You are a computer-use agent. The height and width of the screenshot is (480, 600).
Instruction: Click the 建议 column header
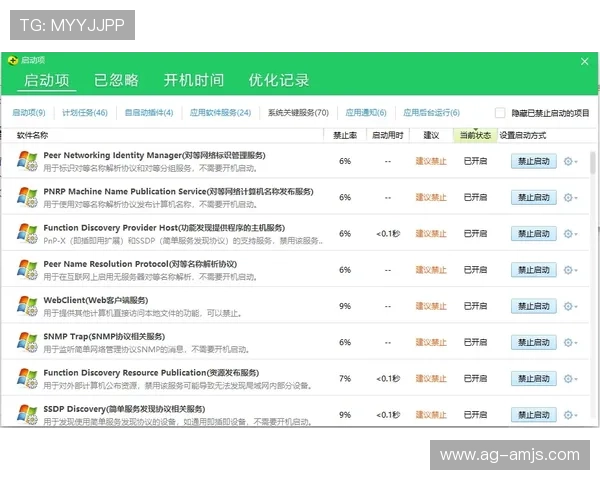pos(431,135)
